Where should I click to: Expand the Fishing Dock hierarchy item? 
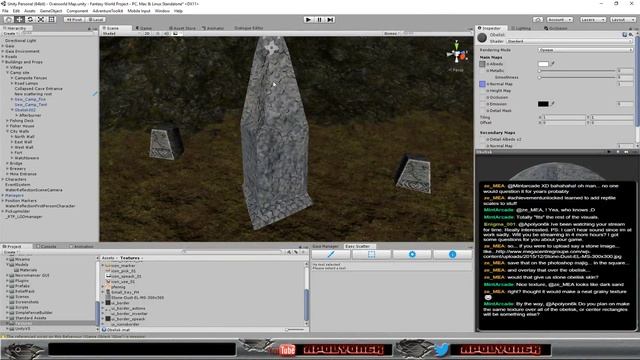click(x=7, y=121)
